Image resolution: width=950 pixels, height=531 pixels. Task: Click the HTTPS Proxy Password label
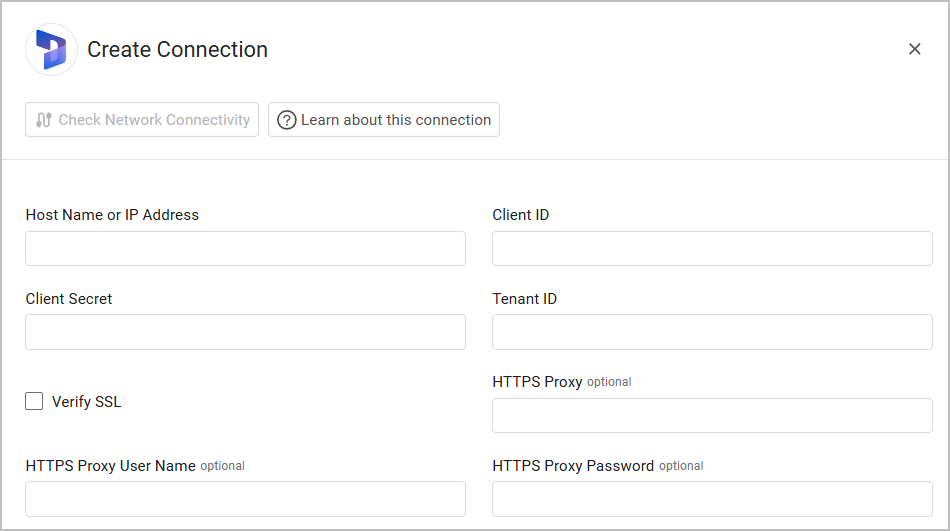point(573,466)
